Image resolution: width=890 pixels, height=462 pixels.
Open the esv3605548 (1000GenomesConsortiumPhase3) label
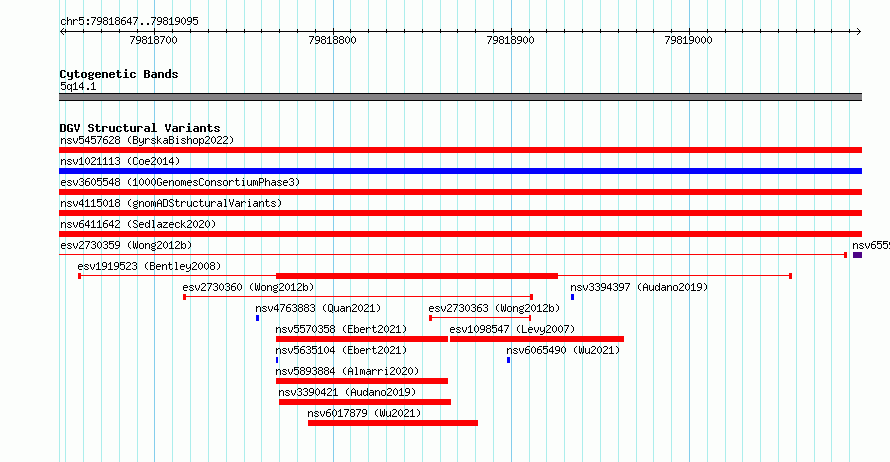[180, 182]
